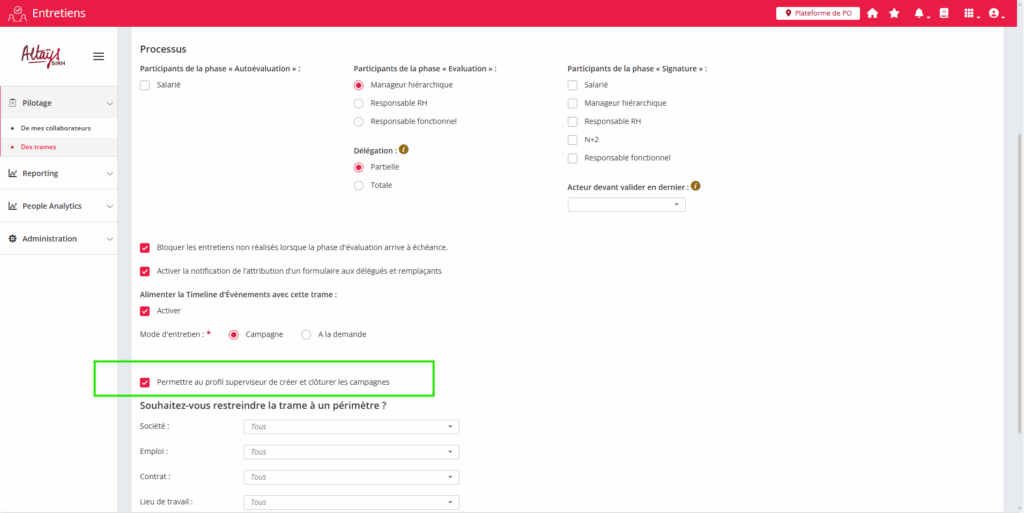Click the home icon in top bar

click(872, 13)
